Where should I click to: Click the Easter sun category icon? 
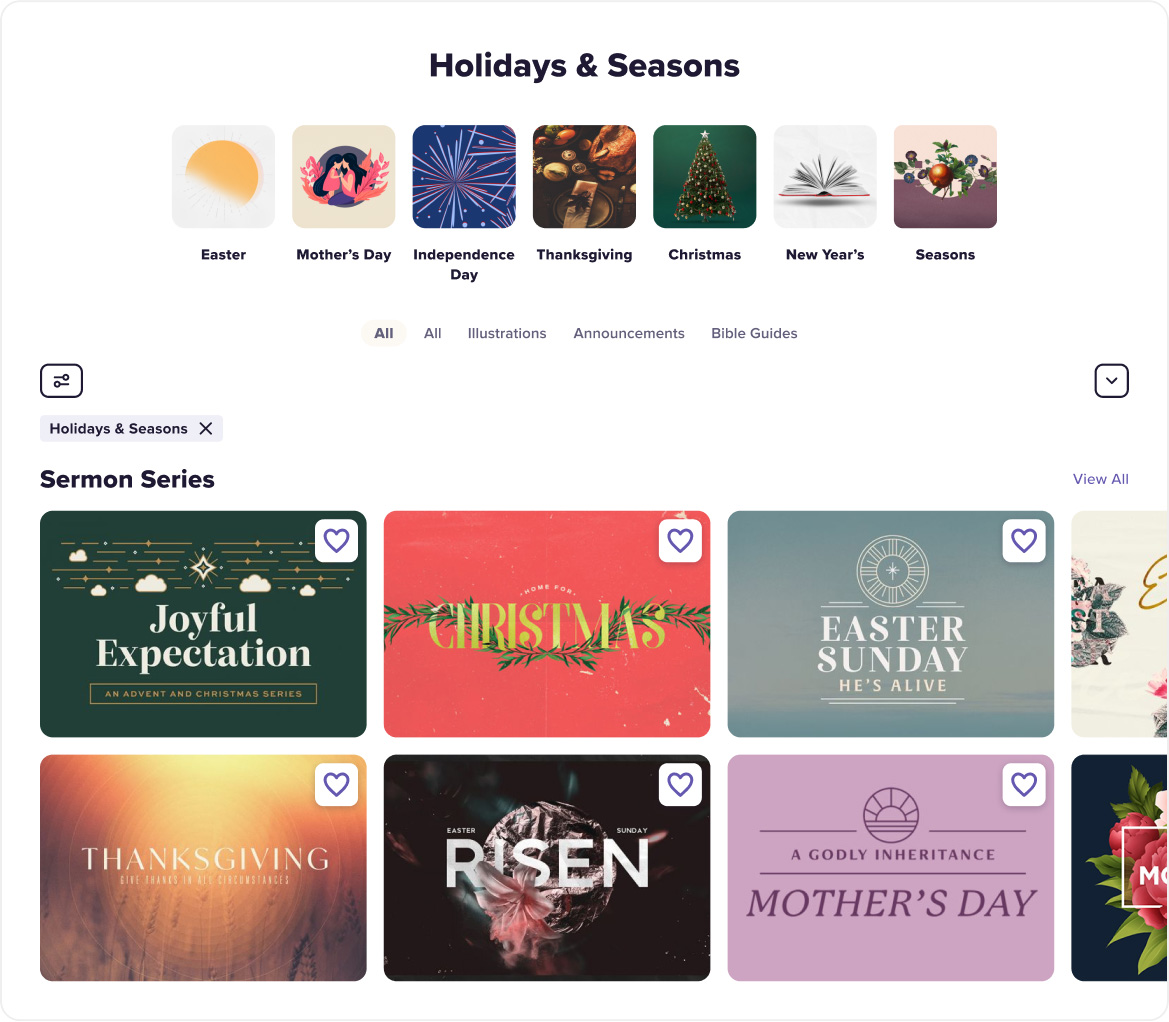click(223, 177)
